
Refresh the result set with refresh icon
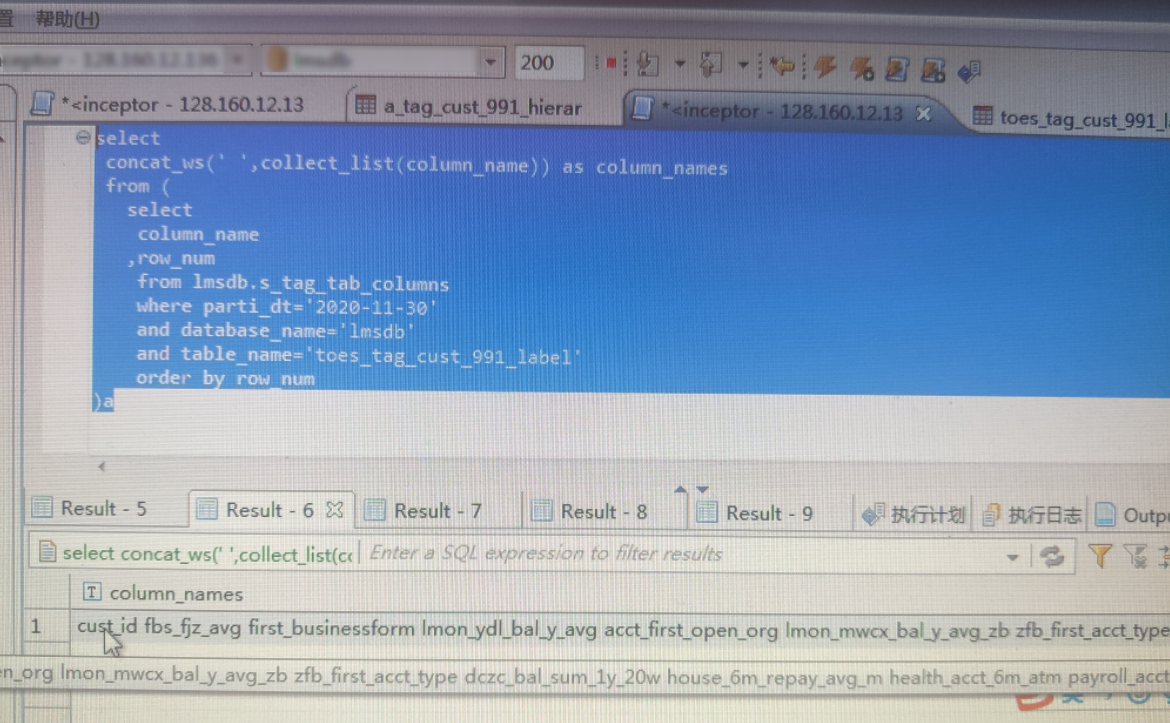coord(1051,556)
